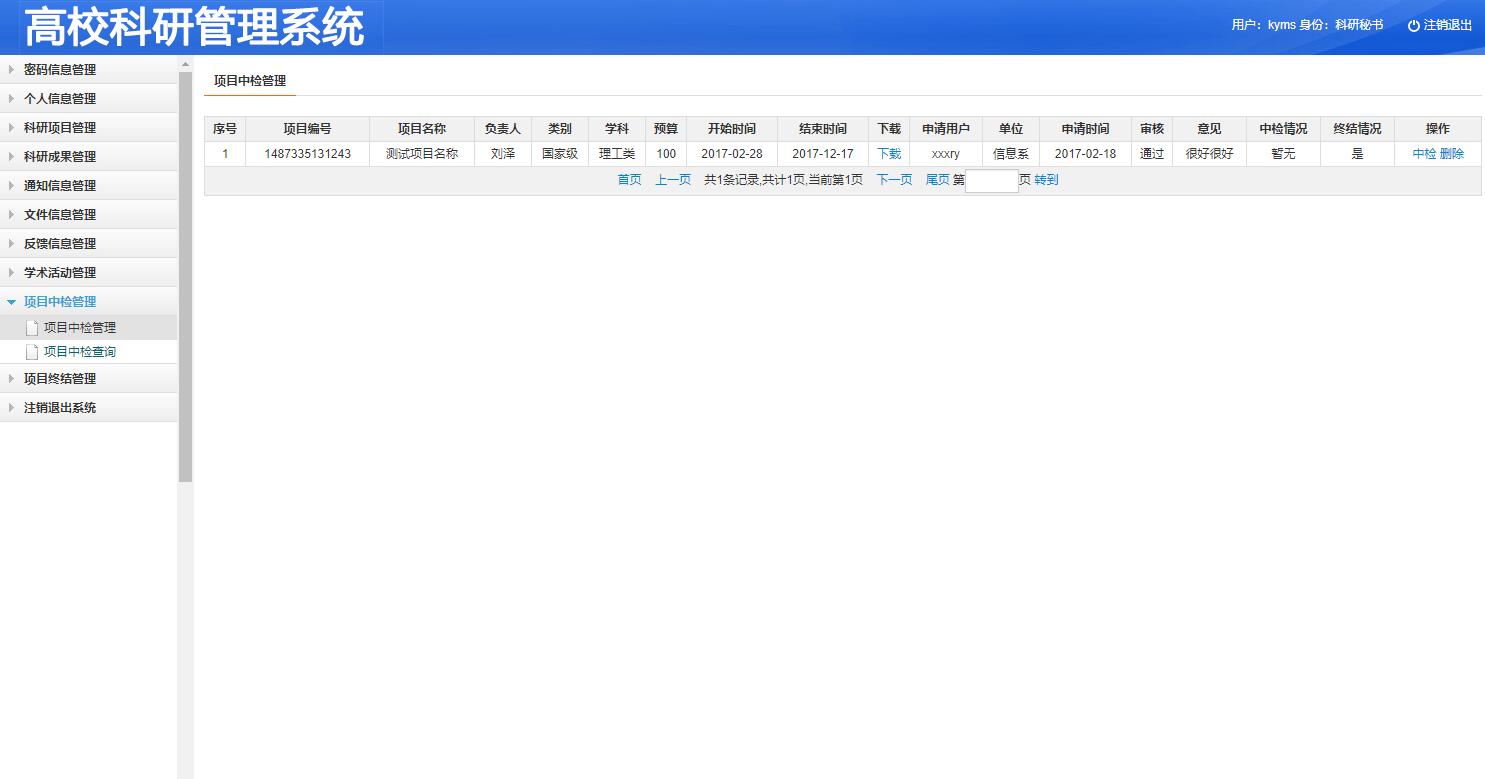Click the document icon beside 项目中检查询

point(32,352)
